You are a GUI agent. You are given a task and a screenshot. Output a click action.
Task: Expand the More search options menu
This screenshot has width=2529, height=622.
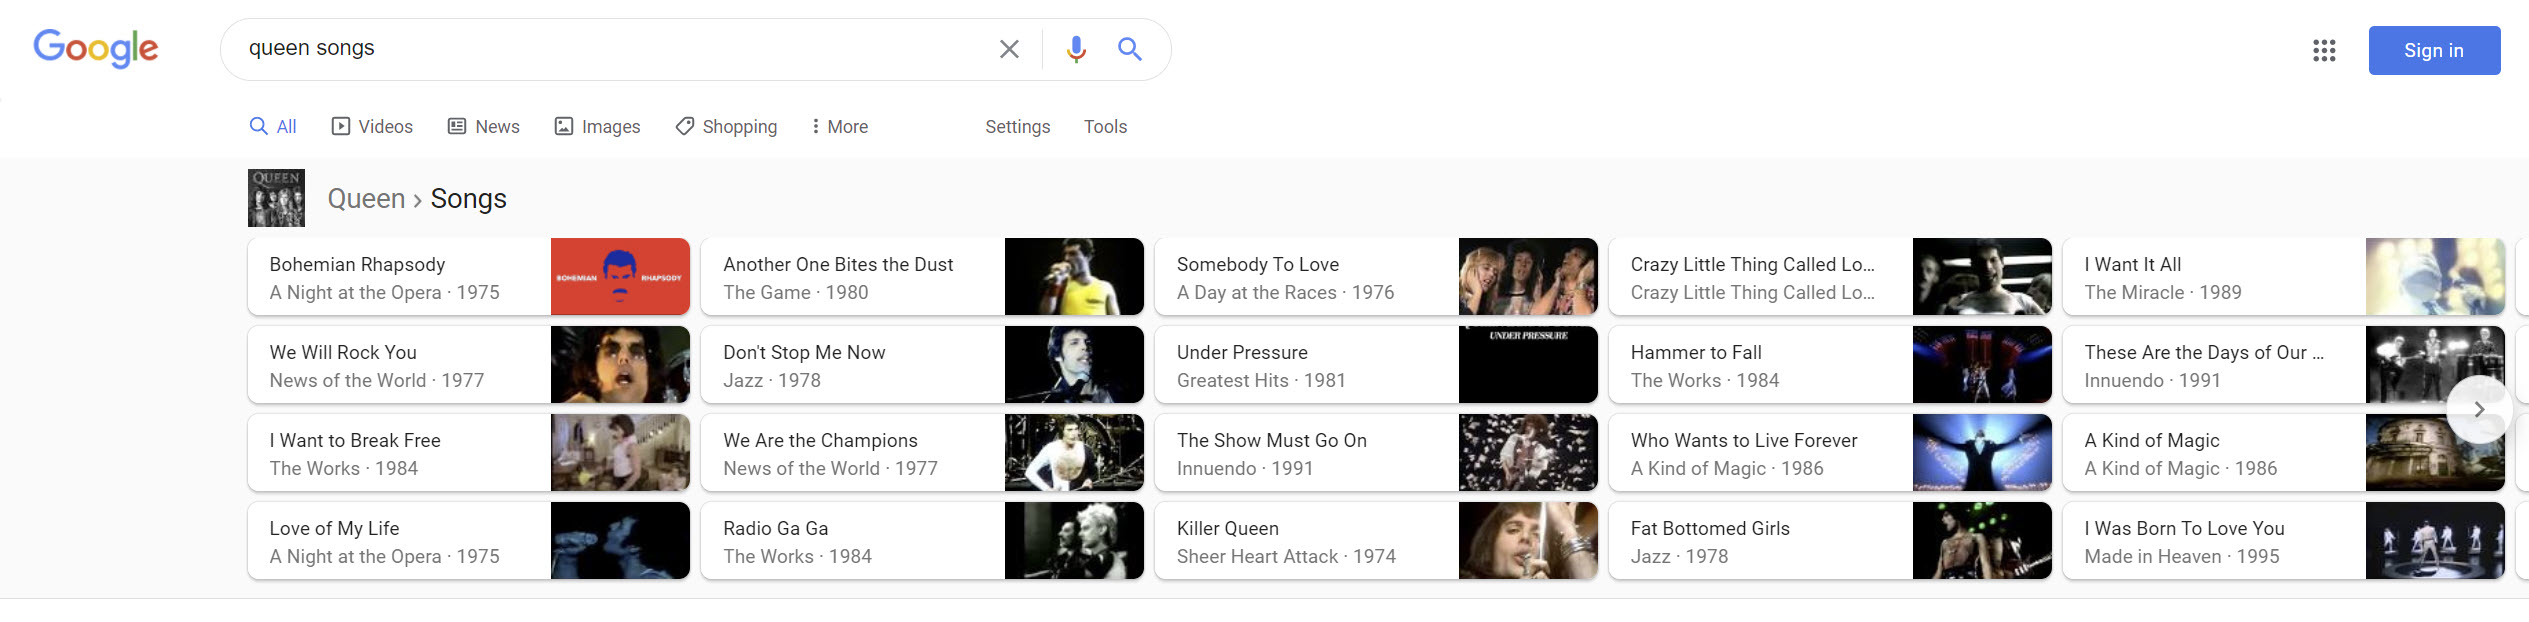838,127
